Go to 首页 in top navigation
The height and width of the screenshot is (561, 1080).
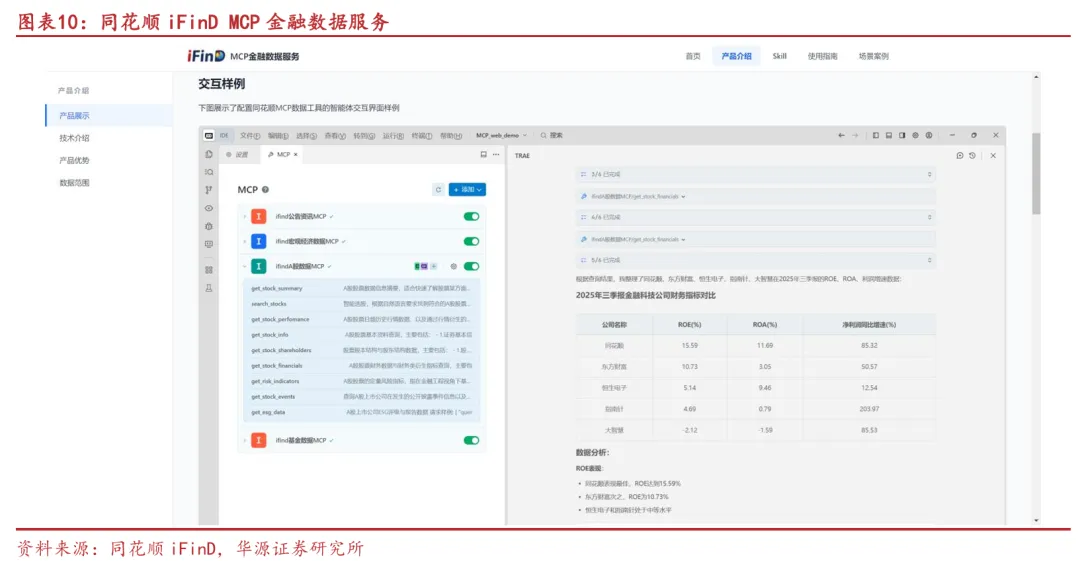(x=693, y=56)
